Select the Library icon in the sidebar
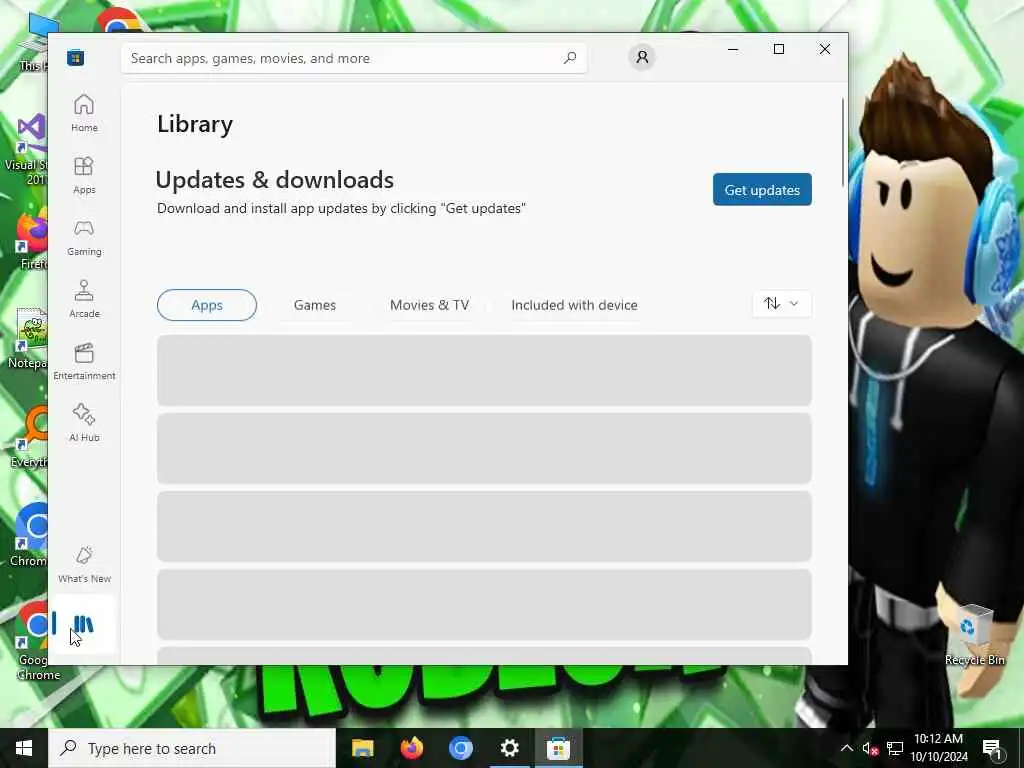Screen dimensions: 1024x768 click(83, 624)
